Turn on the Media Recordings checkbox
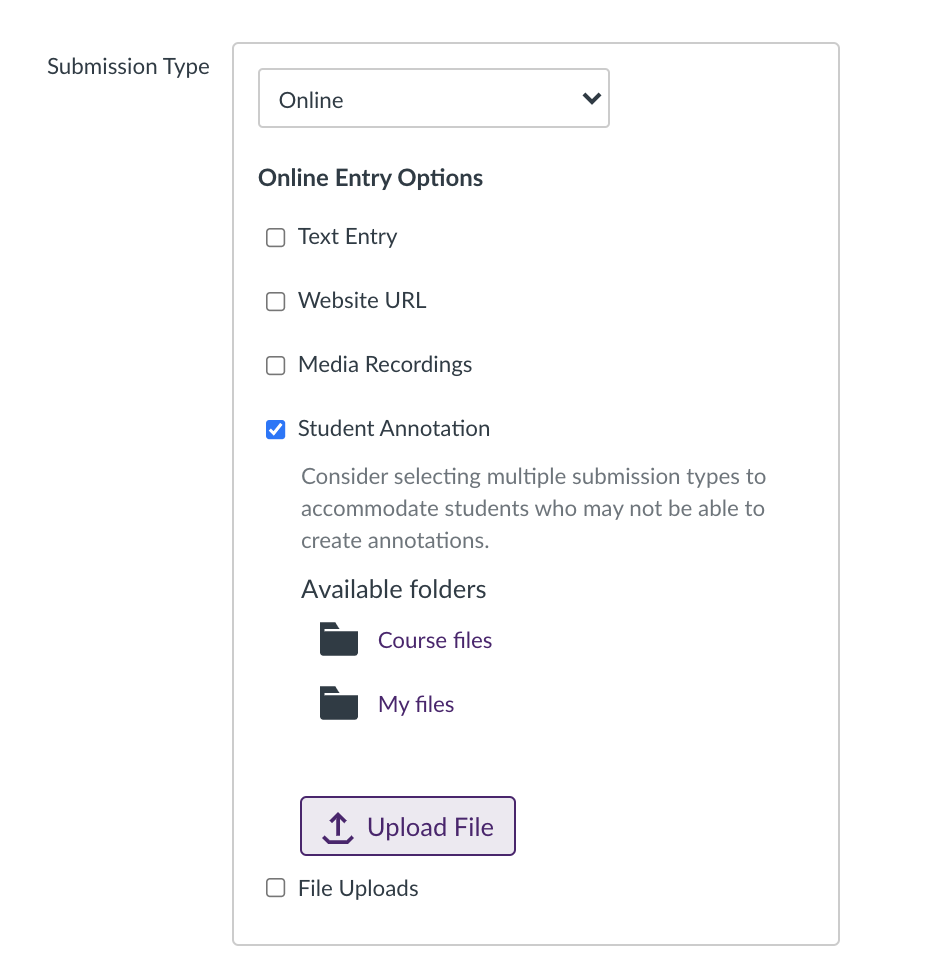The height and width of the screenshot is (964, 940). pos(275,366)
